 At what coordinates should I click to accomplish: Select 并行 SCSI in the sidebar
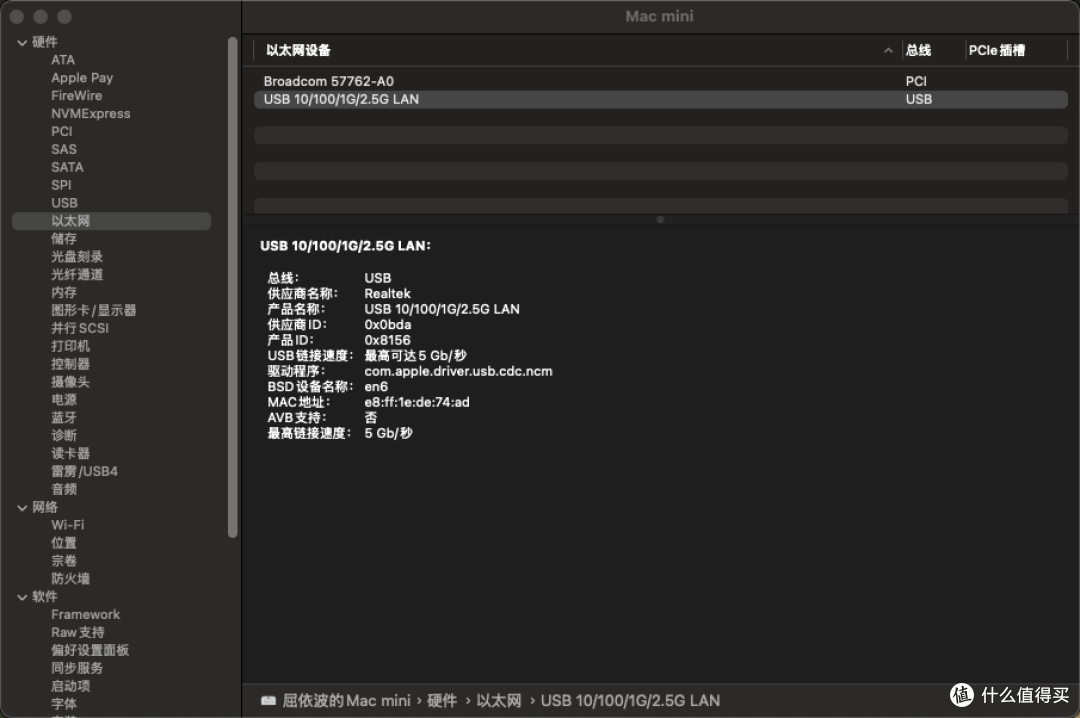click(x=80, y=329)
